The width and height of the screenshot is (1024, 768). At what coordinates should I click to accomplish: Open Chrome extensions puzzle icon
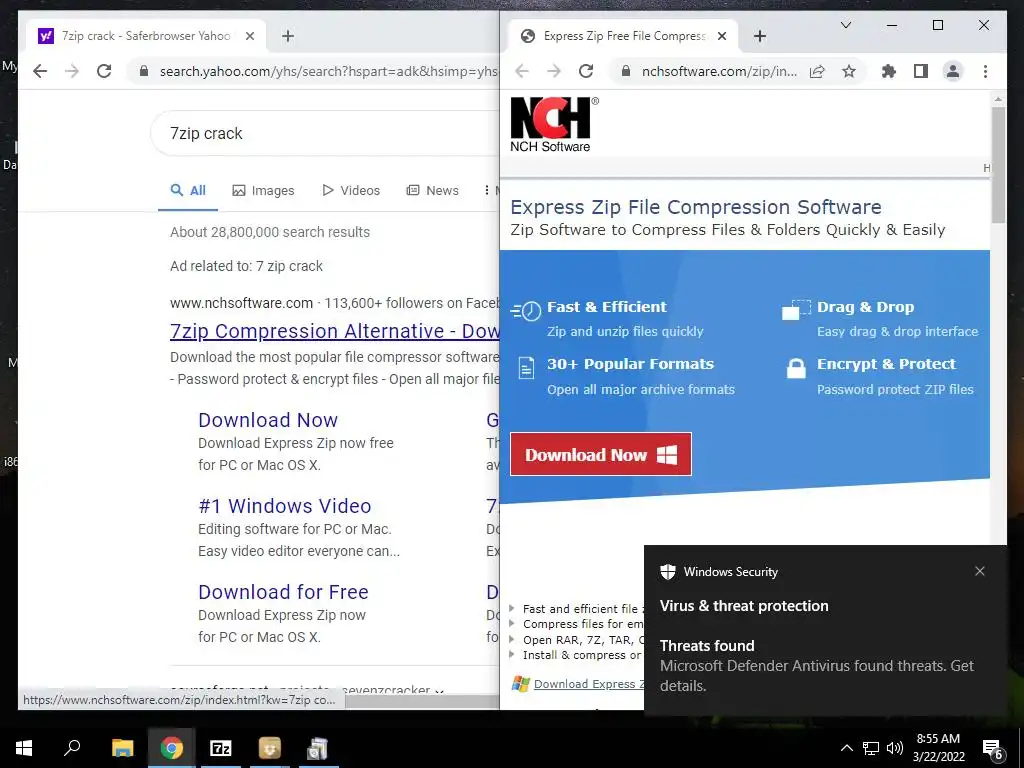click(x=889, y=71)
